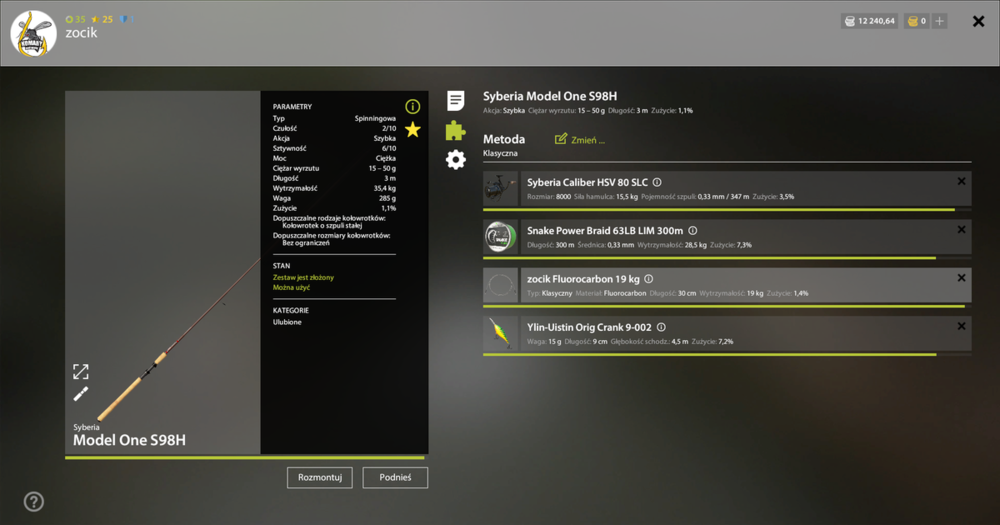The image size is (1000, 525).
Task: Open the gear settings tab
Action: click(x=455, y=159)
